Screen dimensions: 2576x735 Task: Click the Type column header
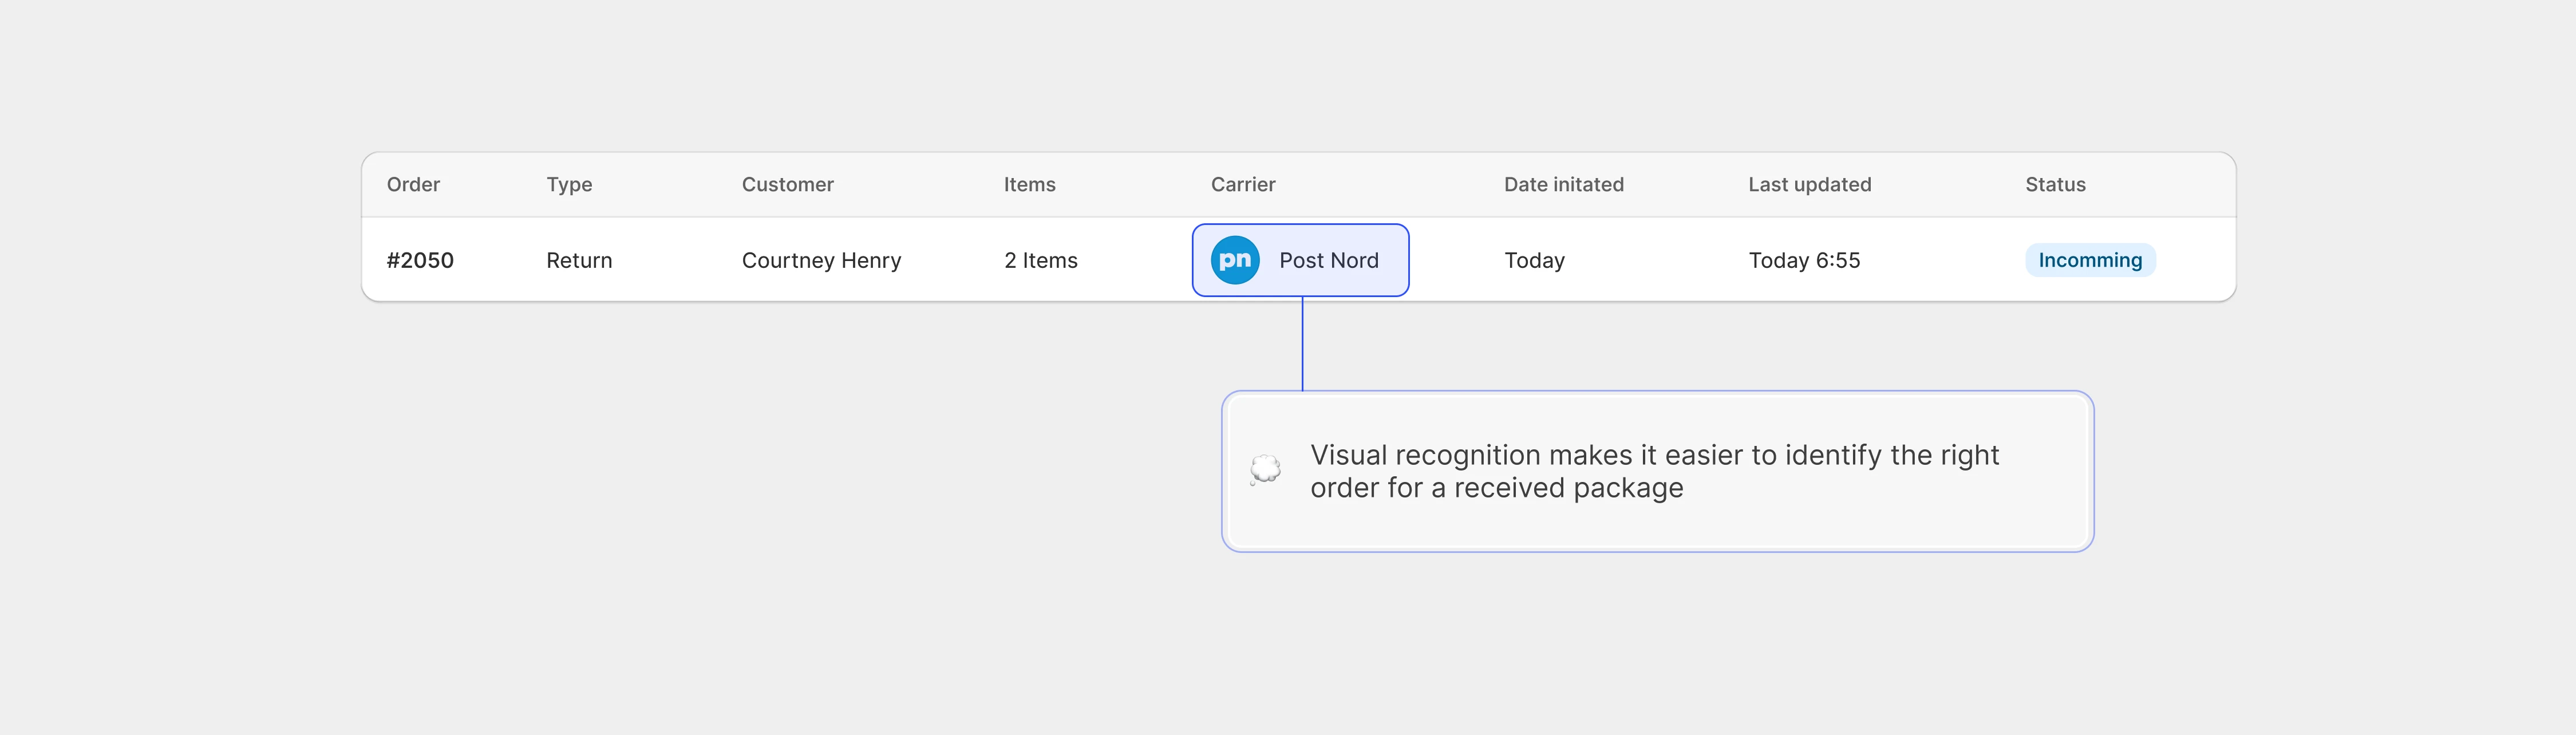(x=569, y=185)
